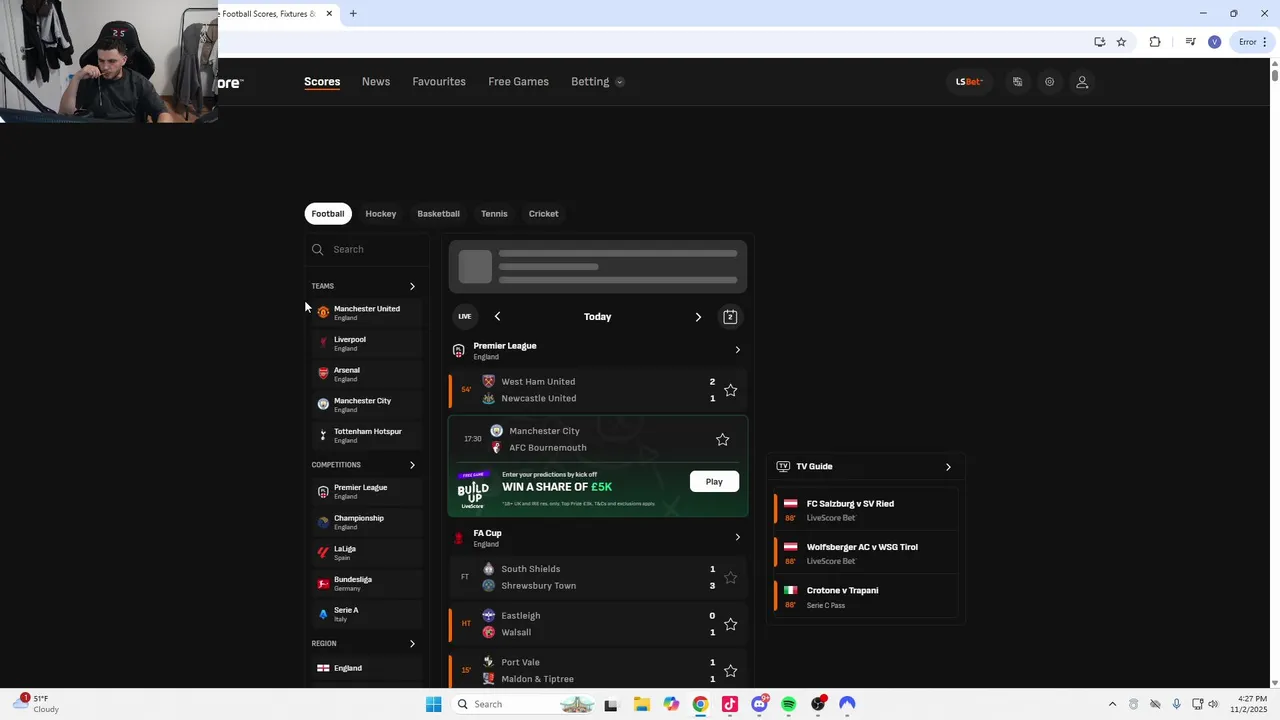Expand the Competitions section arrow
The image size is (1280, 720).
pos(412,465)
